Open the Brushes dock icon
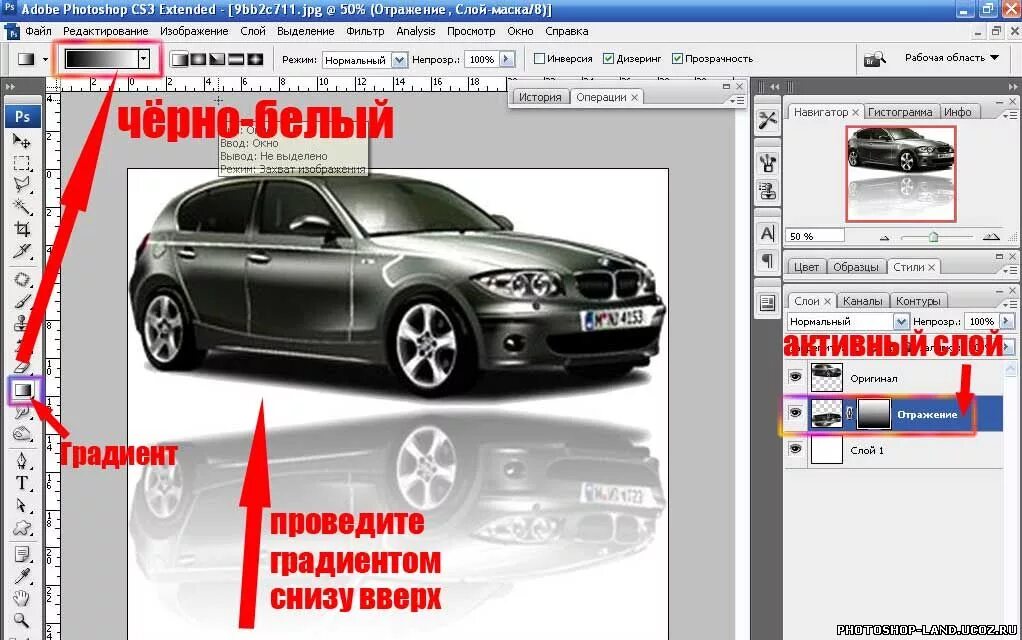Viewport: 1022px width, 640px height. coord(768,163)
